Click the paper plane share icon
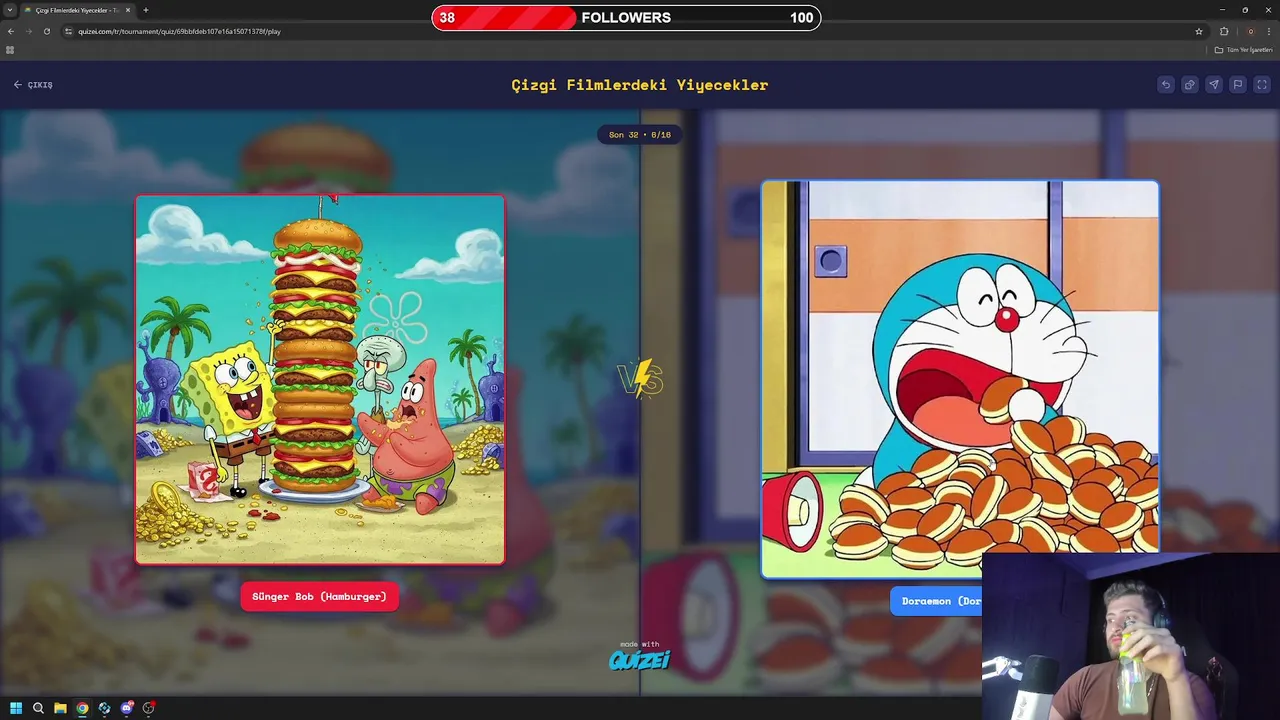Screen dimensions: 1280x720 pos(1213,85)
